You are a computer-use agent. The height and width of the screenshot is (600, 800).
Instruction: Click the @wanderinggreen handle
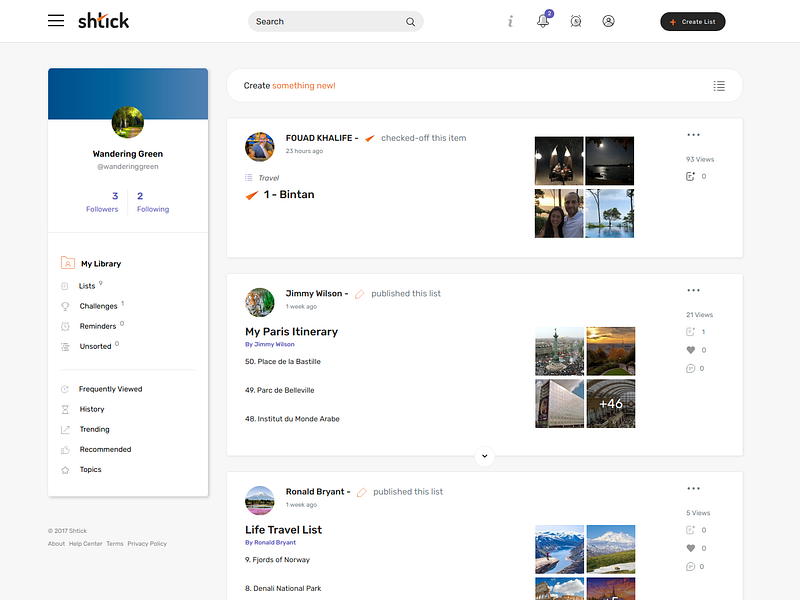[x=128, y=167]
